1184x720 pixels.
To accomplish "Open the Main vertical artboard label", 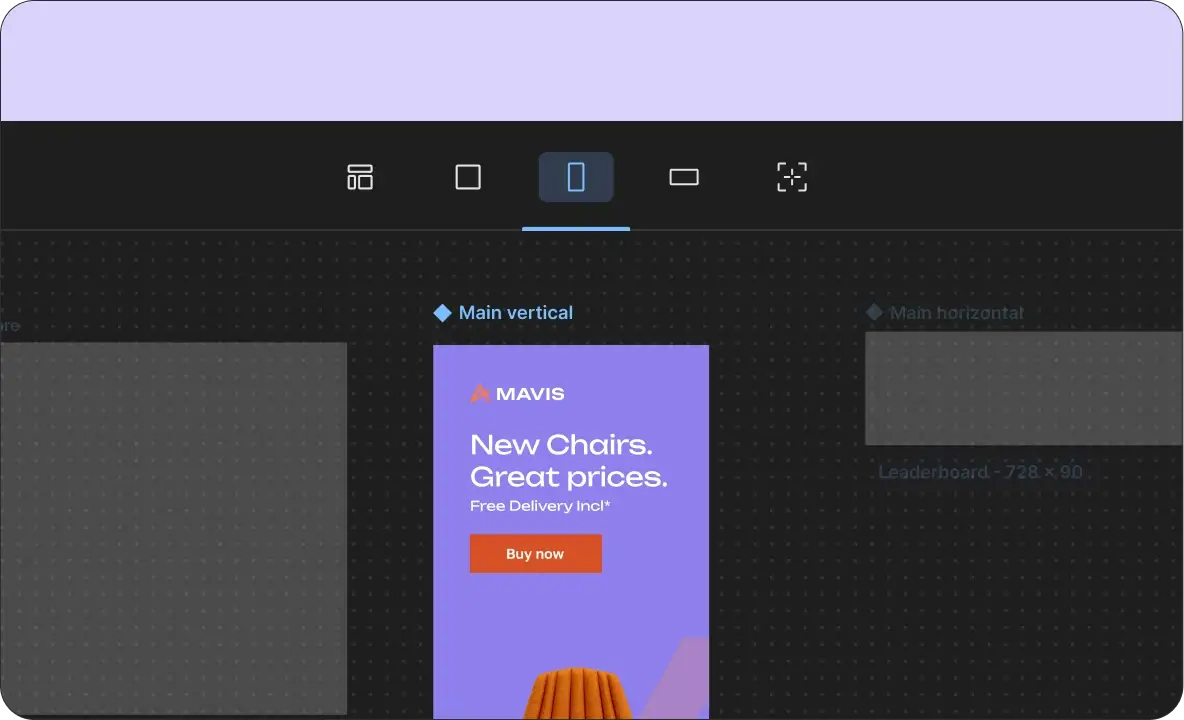I will [515, 312].
